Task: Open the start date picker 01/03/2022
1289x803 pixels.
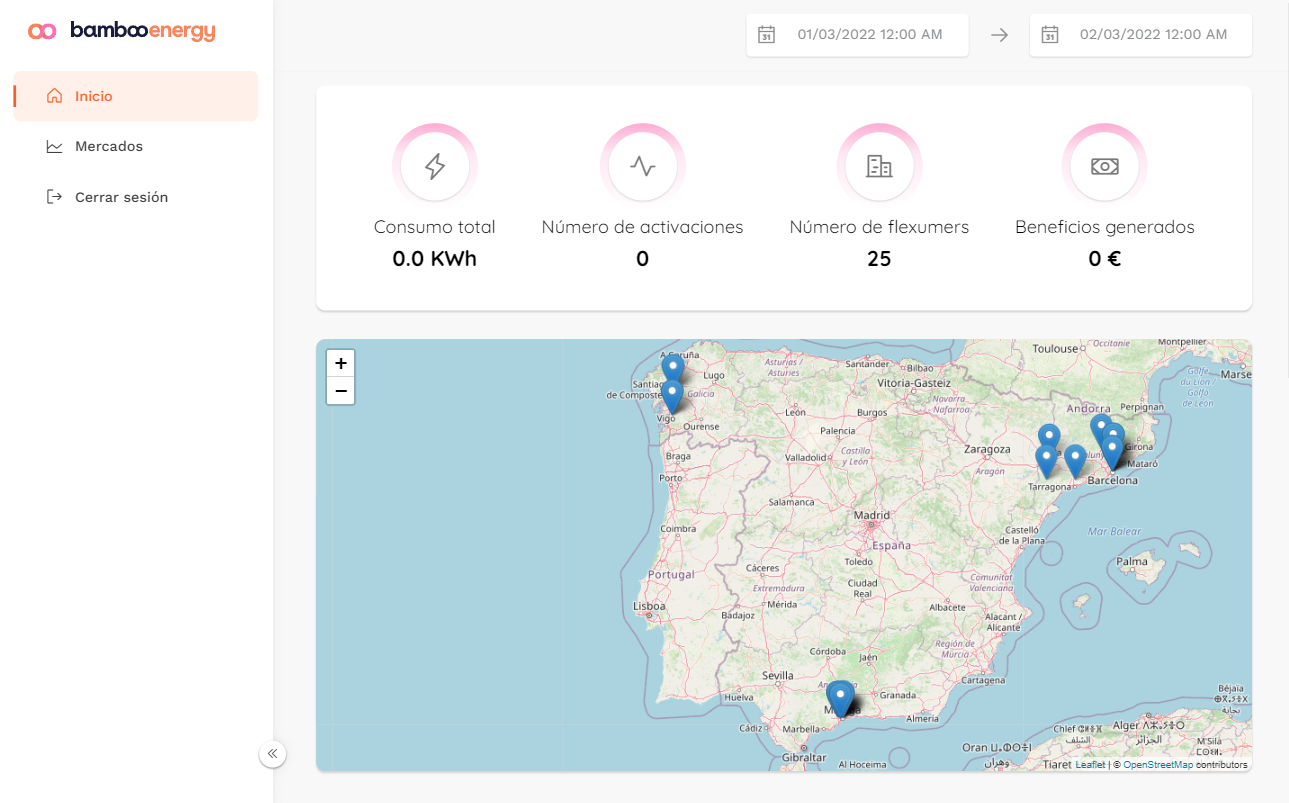Action: tap(869, 35)
